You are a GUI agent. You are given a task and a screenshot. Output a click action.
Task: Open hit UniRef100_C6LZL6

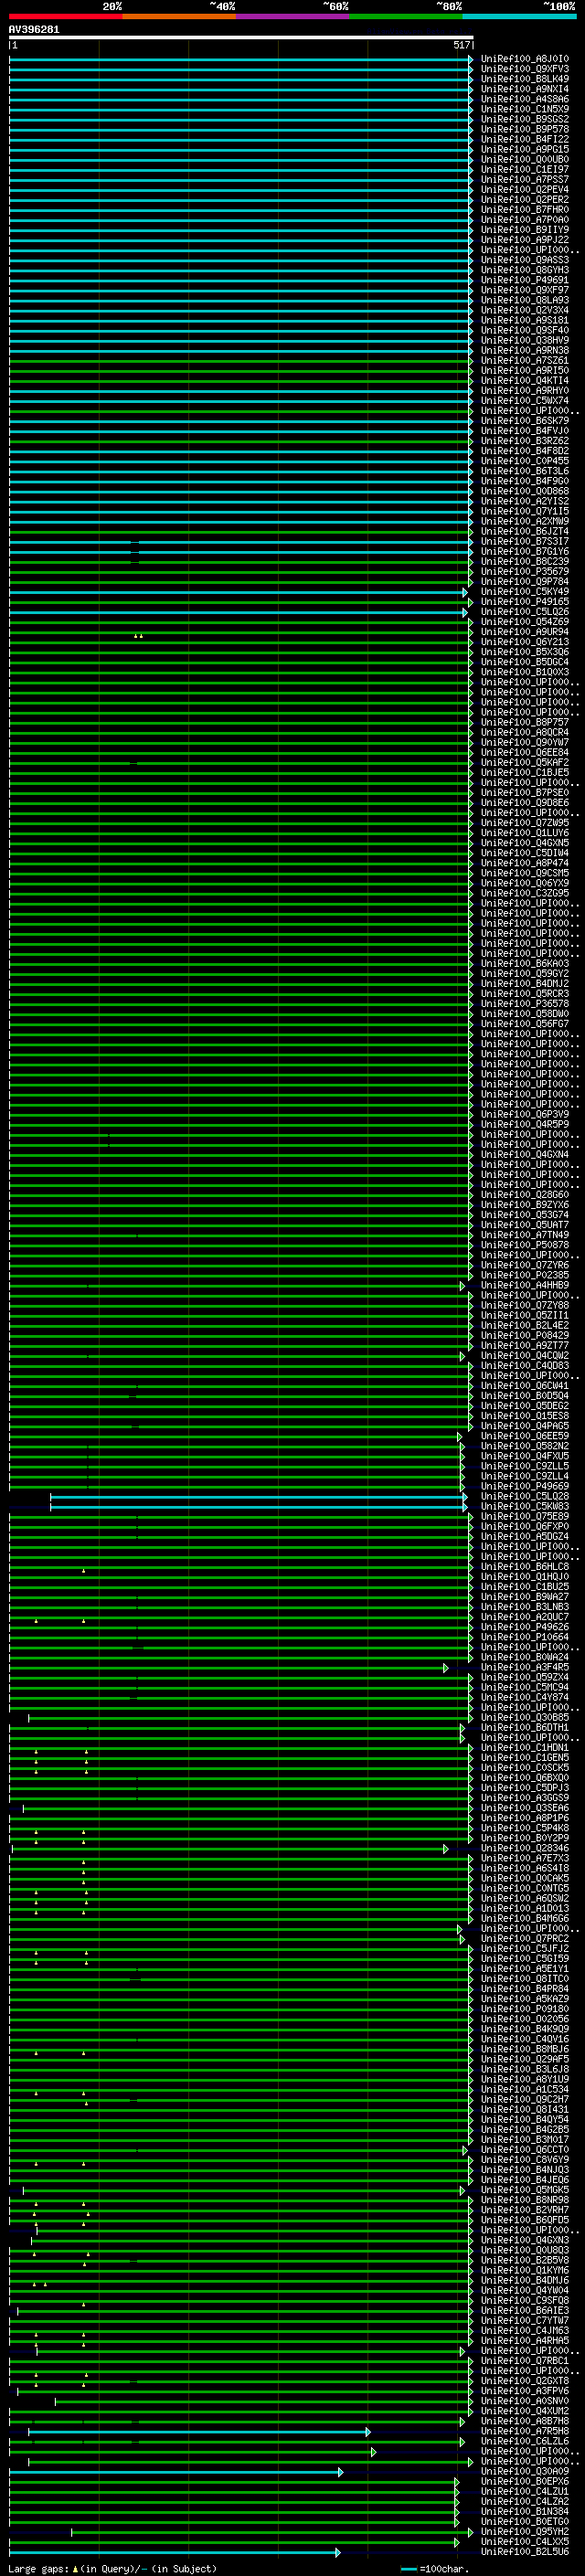coord(525,2441)
